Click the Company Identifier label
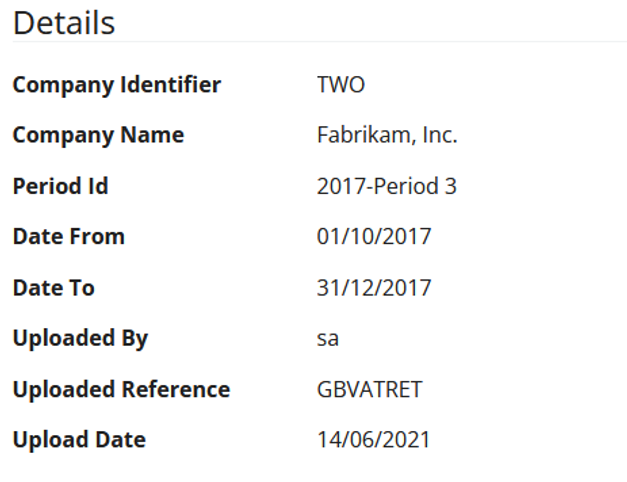Image resolution: width=627 pixels, height=482 pixels. [116, 85]
